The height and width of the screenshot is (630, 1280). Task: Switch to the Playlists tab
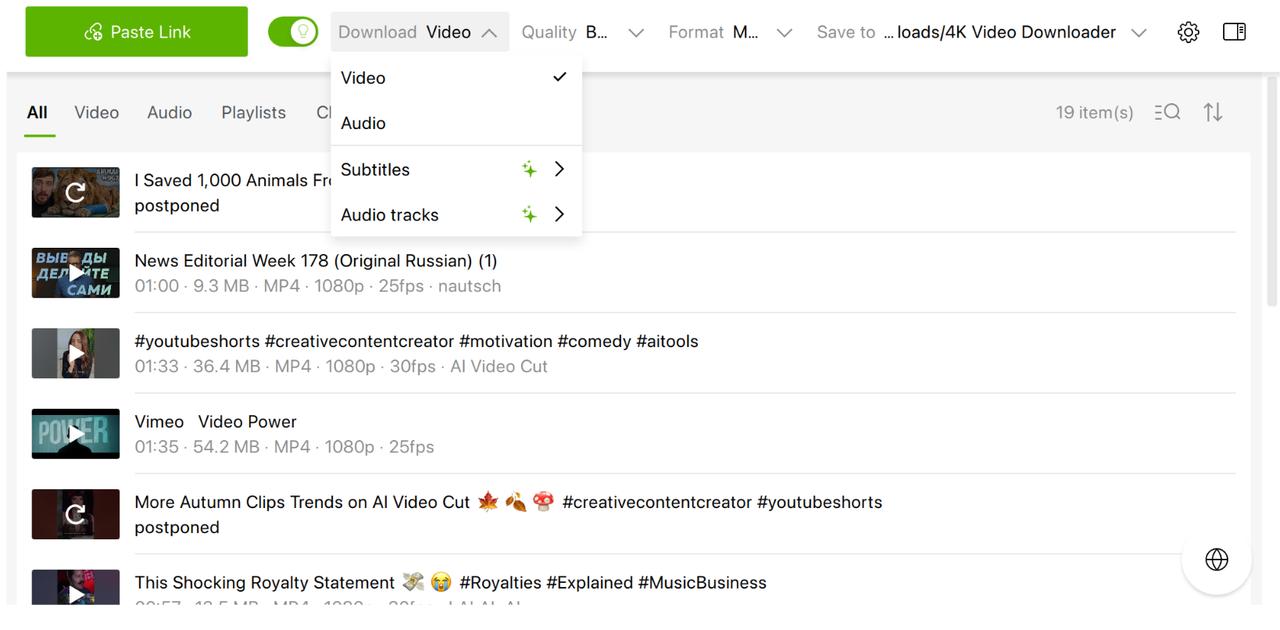[254, 112]
